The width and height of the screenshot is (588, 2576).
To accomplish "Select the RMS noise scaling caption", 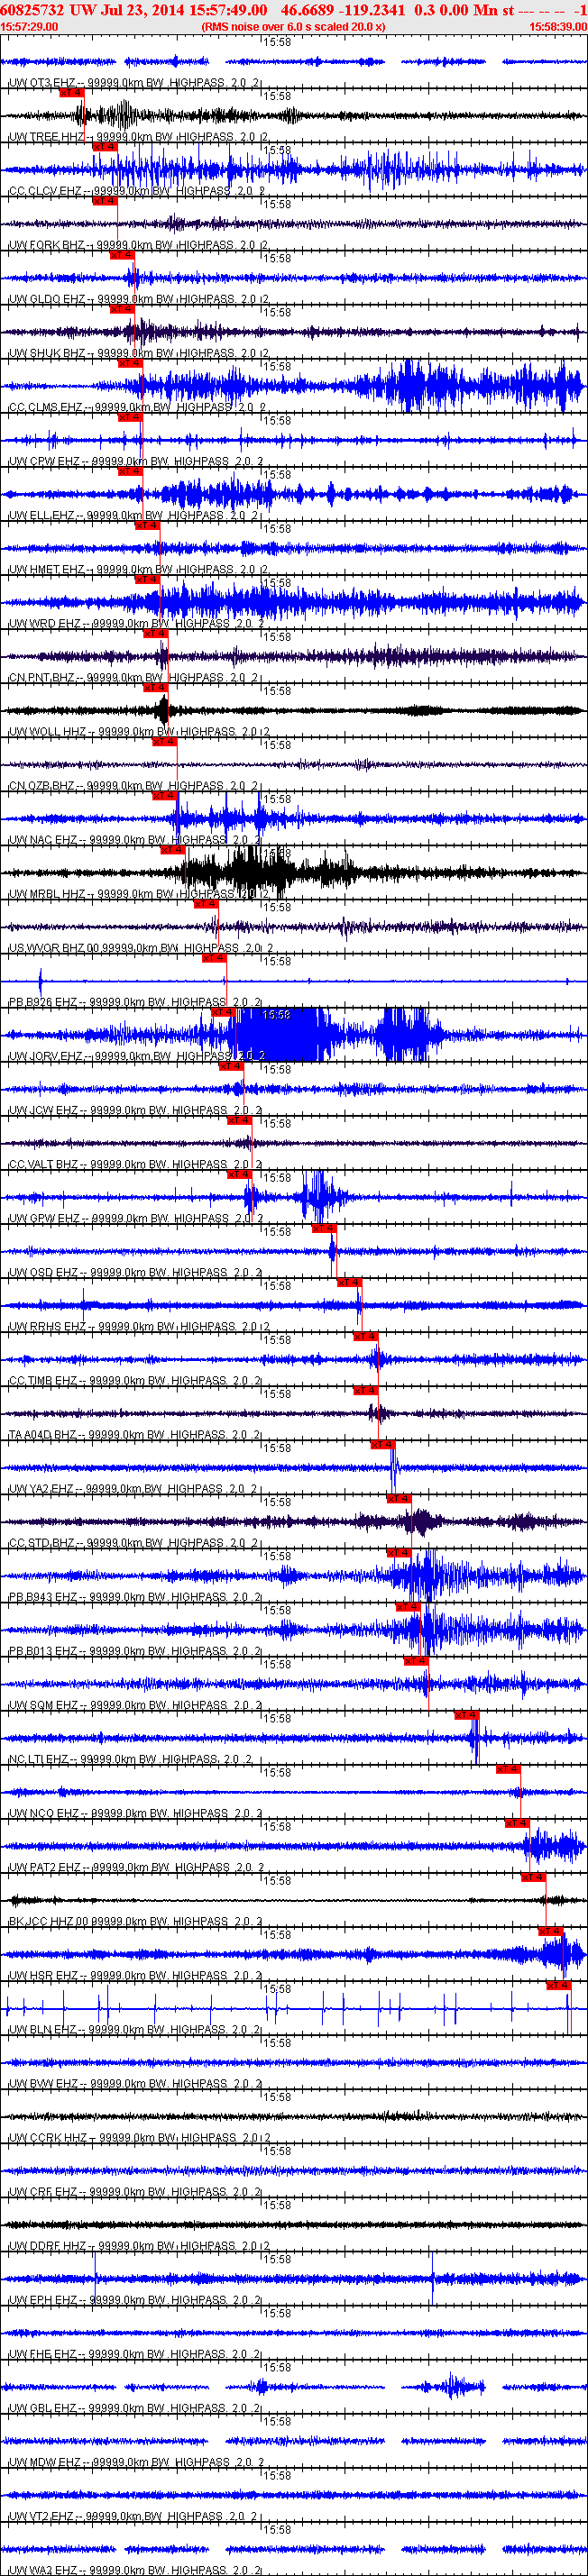I will (293, 27).
